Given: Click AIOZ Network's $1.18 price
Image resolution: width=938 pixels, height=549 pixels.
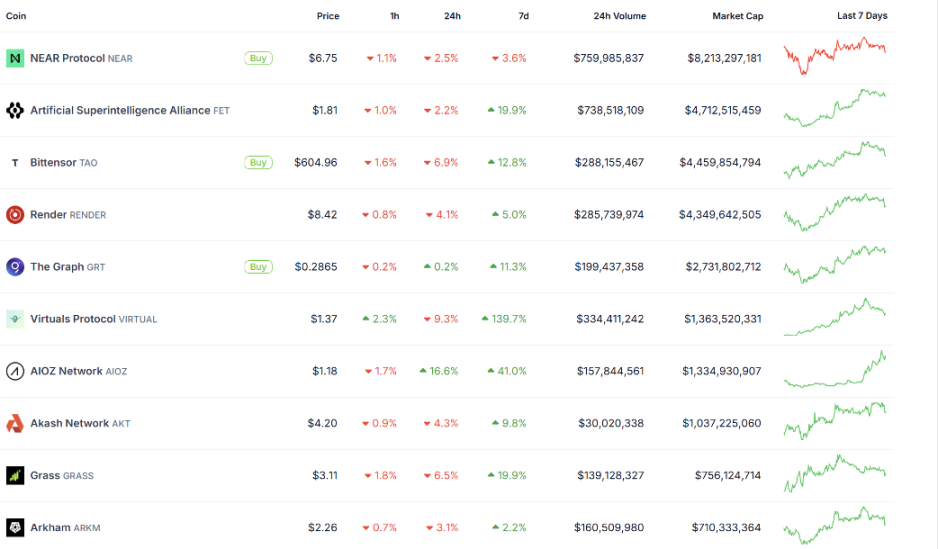Looking at the screenshot, I should coord(325,371).
